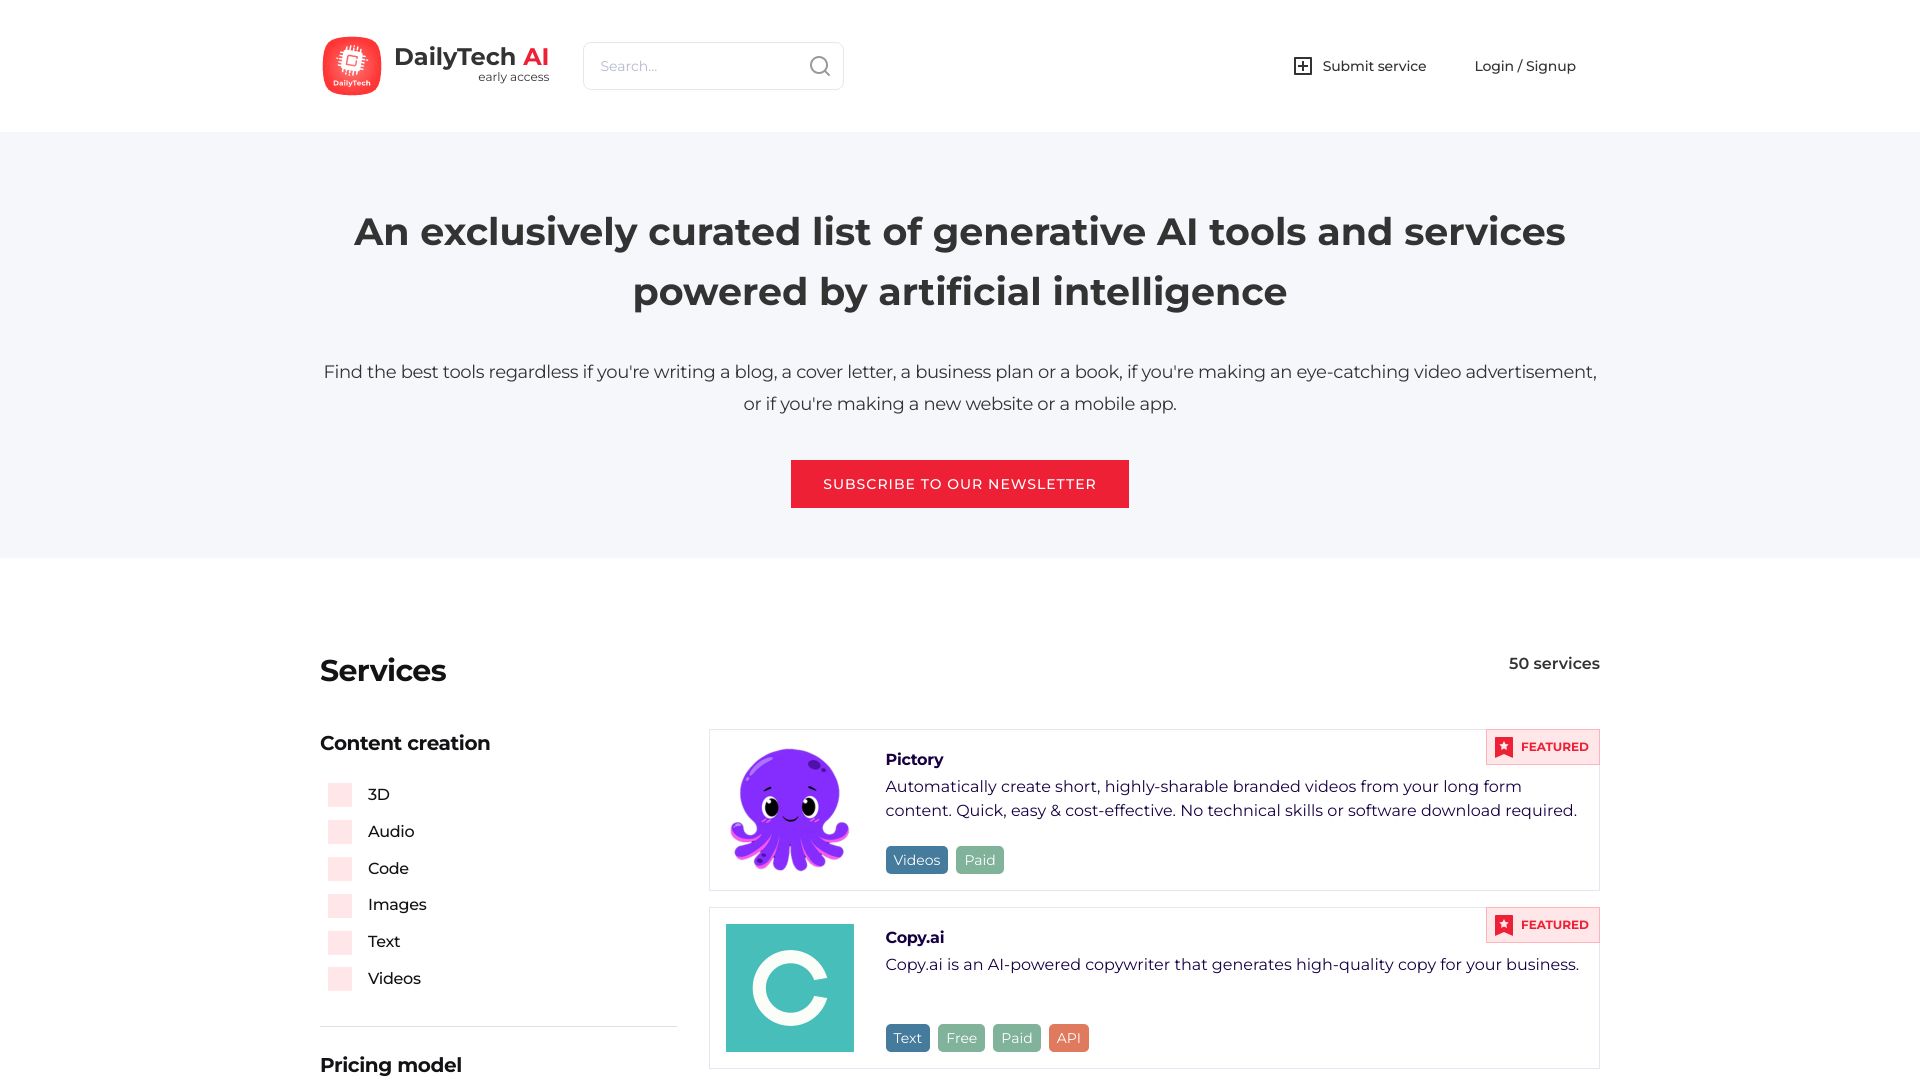Viewport: 1920px width, 1080px height.
Task: Select the Videos tag on Pictory
Action: [x=916, y=859]
